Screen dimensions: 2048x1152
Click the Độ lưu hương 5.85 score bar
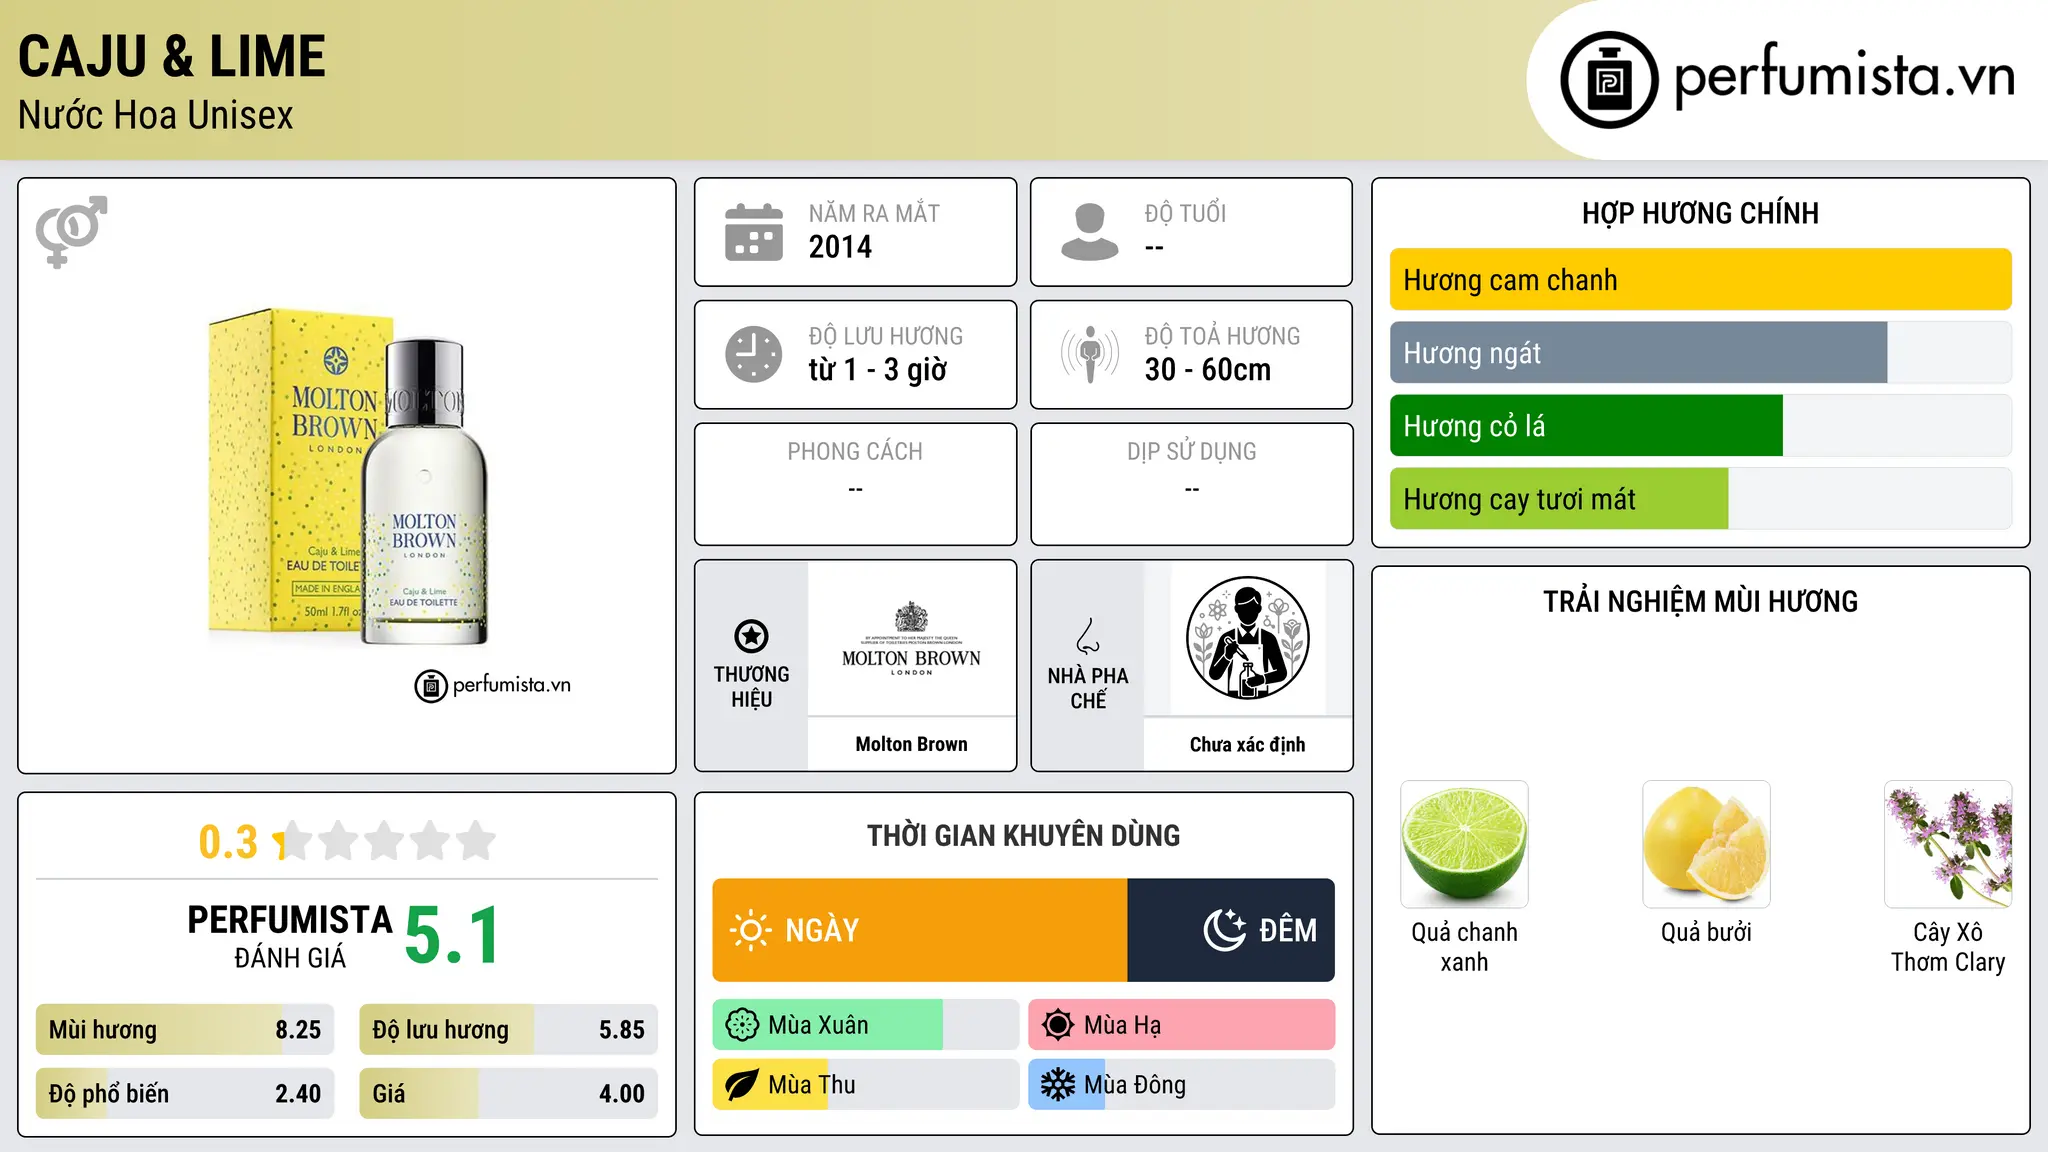[509, 1030]
